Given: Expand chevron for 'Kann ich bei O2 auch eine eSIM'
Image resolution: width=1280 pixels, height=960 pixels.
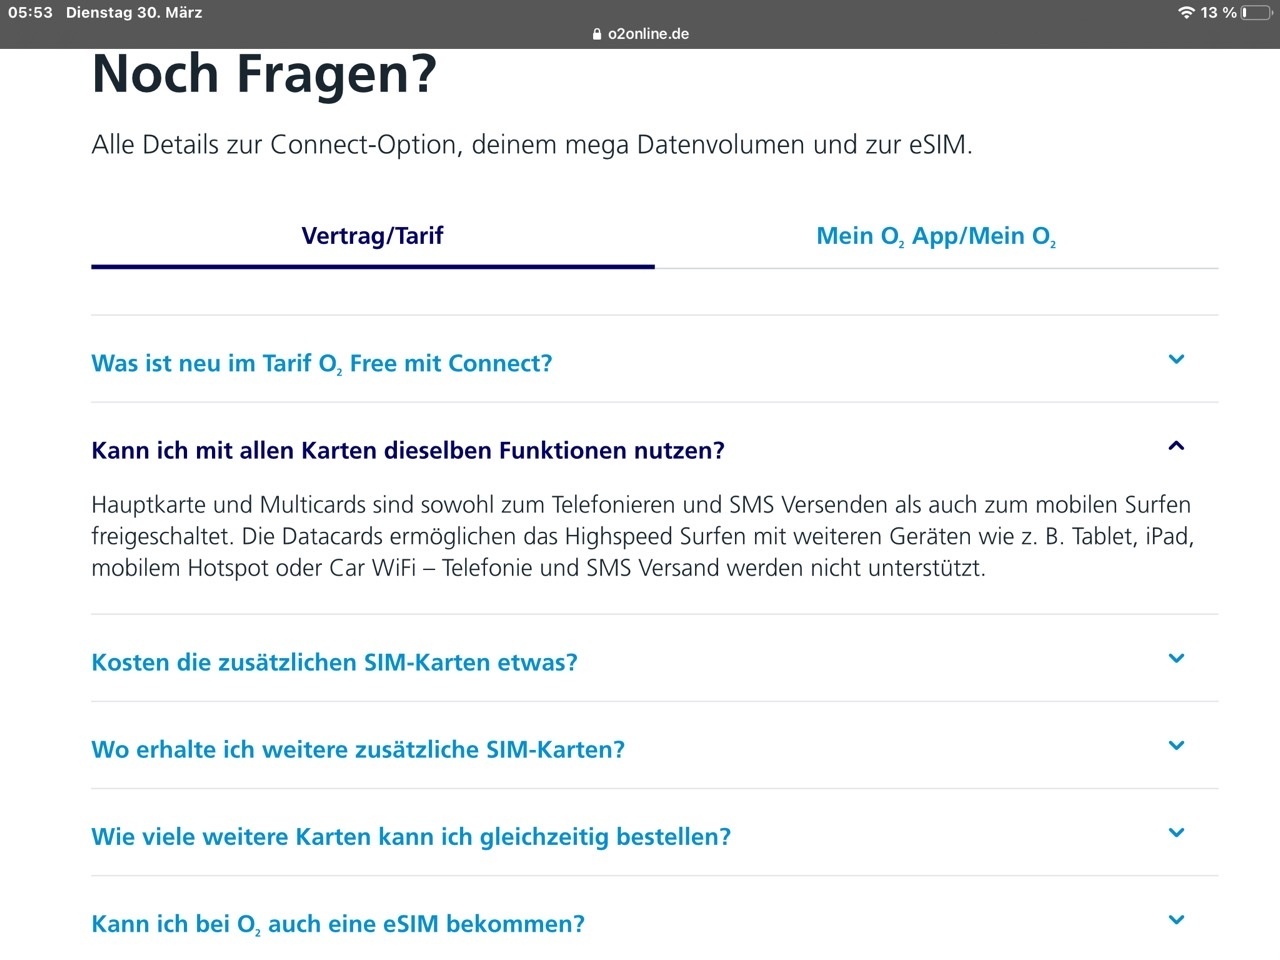Looking at the screenshot, I should point(1176,919).
